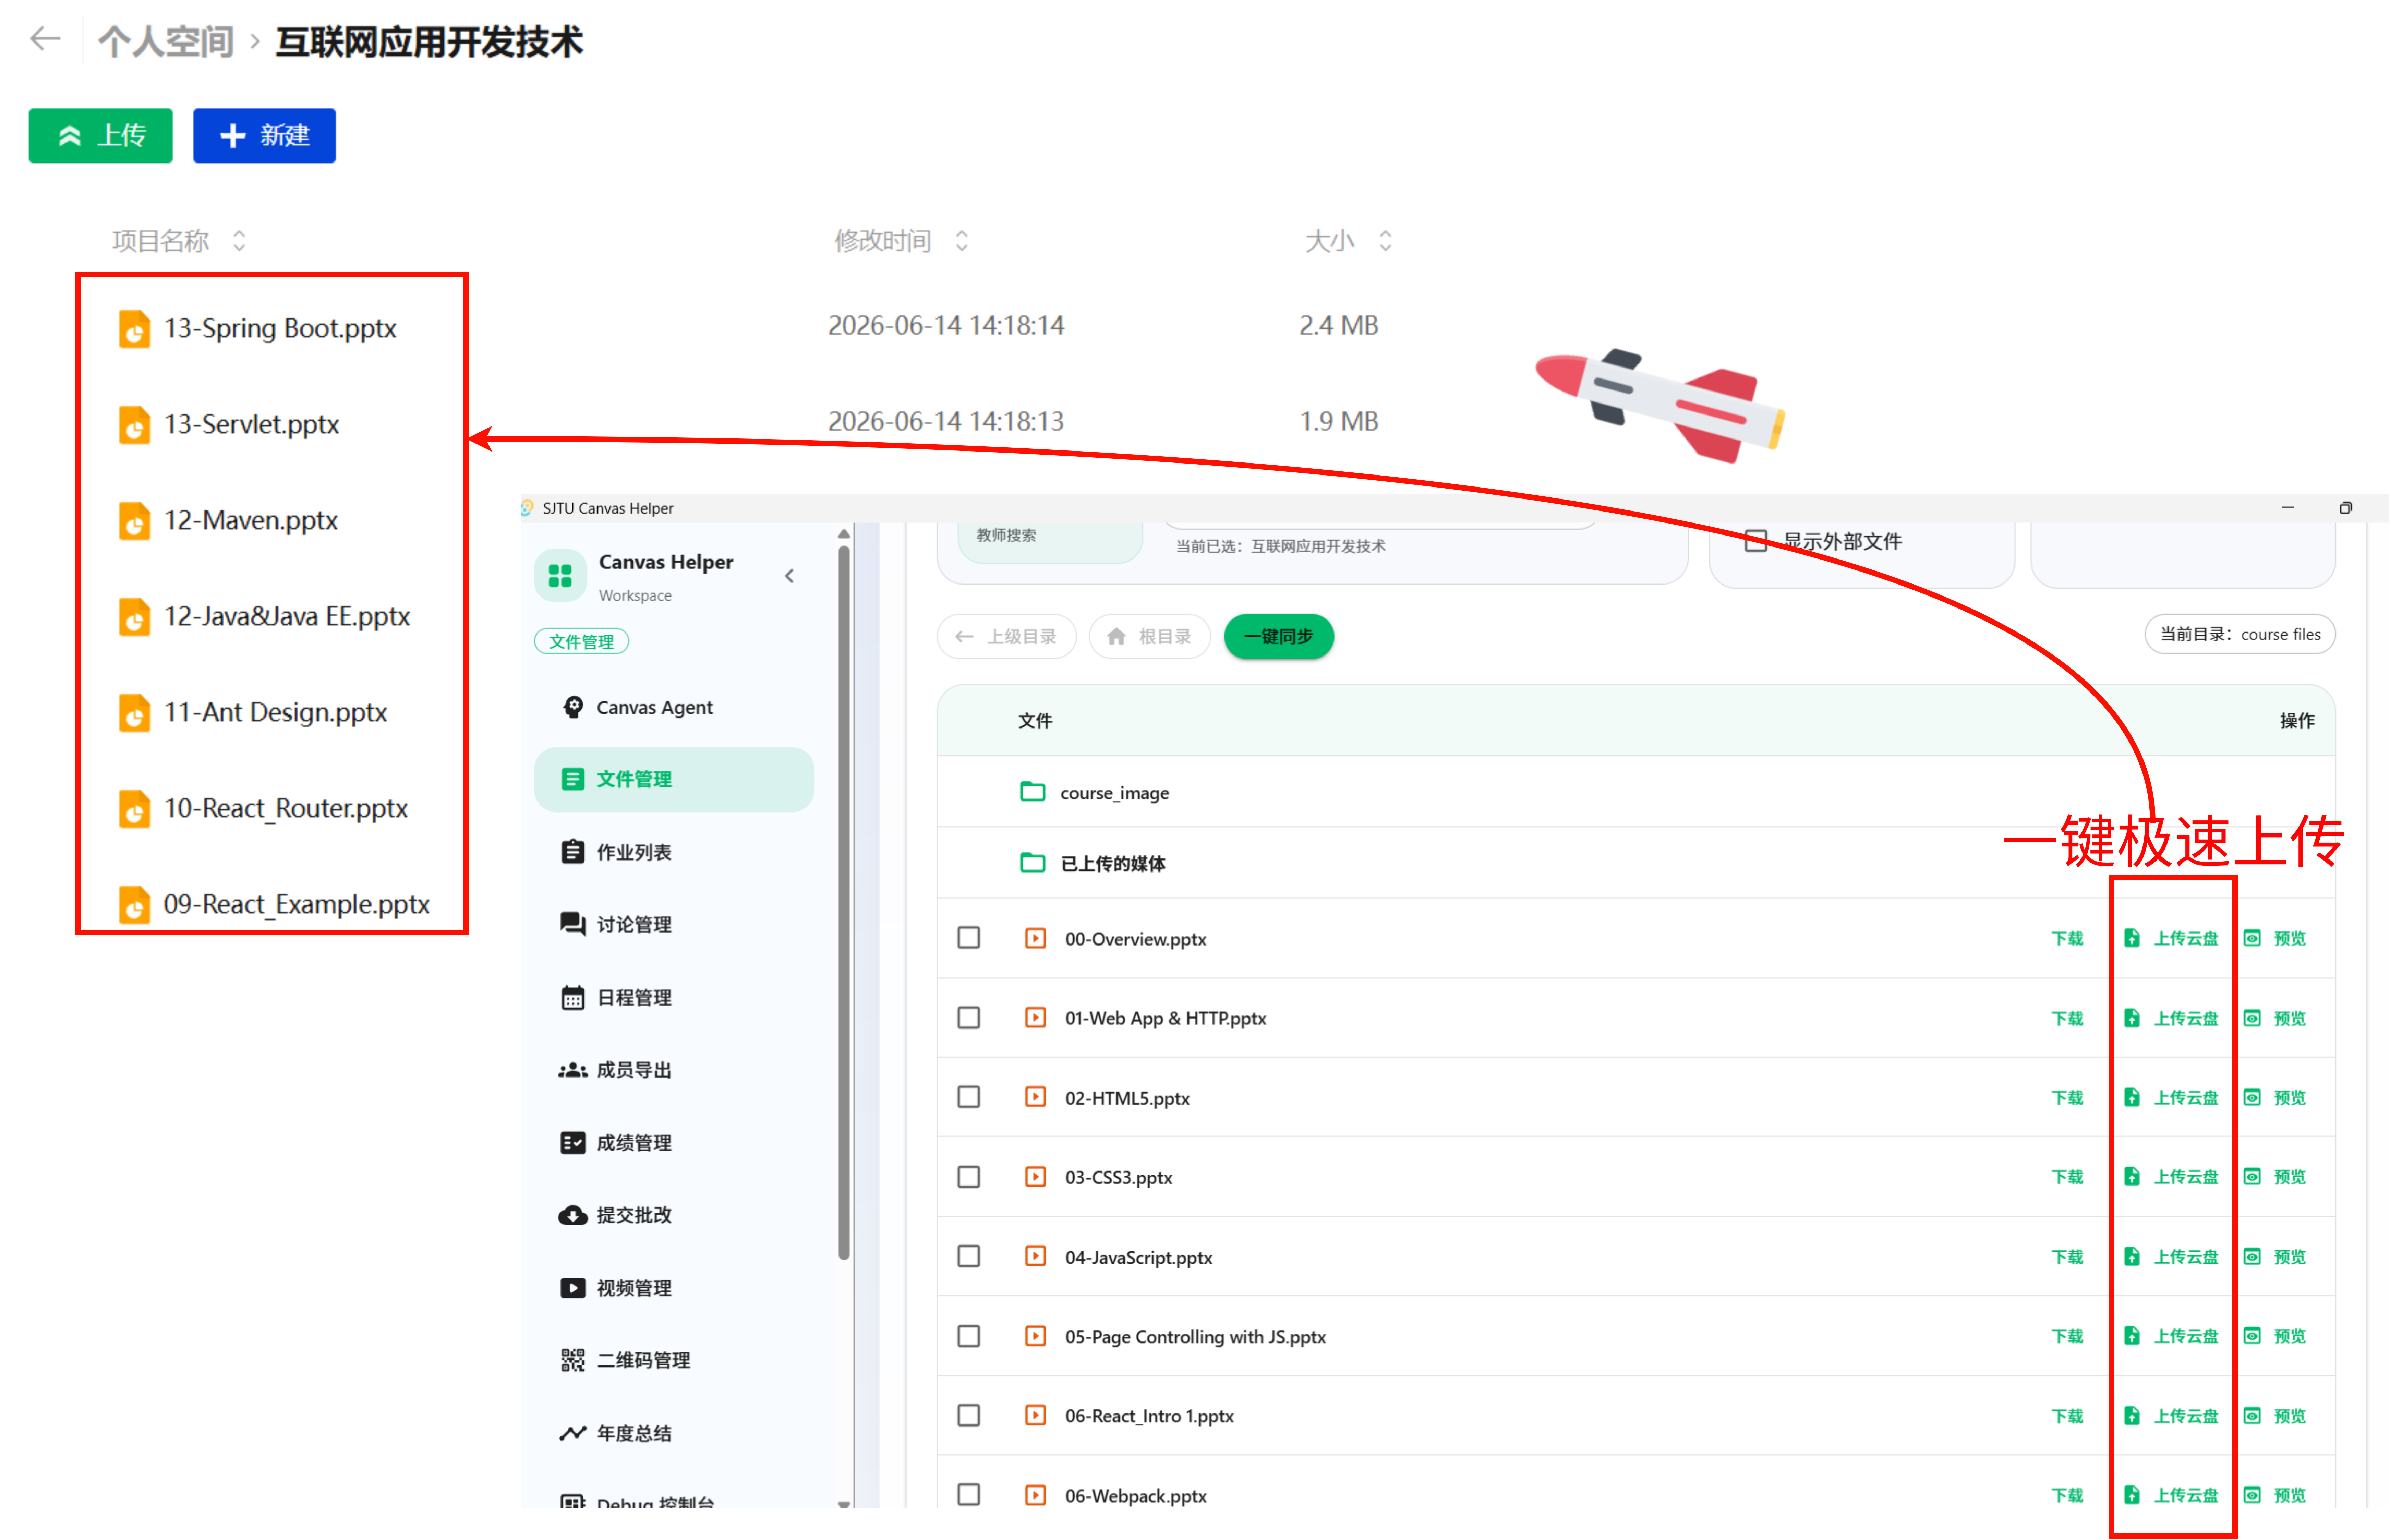Click the 根目录 home button
This screenshot has width=2390, height=1540.
click(x=1150, y=637)
